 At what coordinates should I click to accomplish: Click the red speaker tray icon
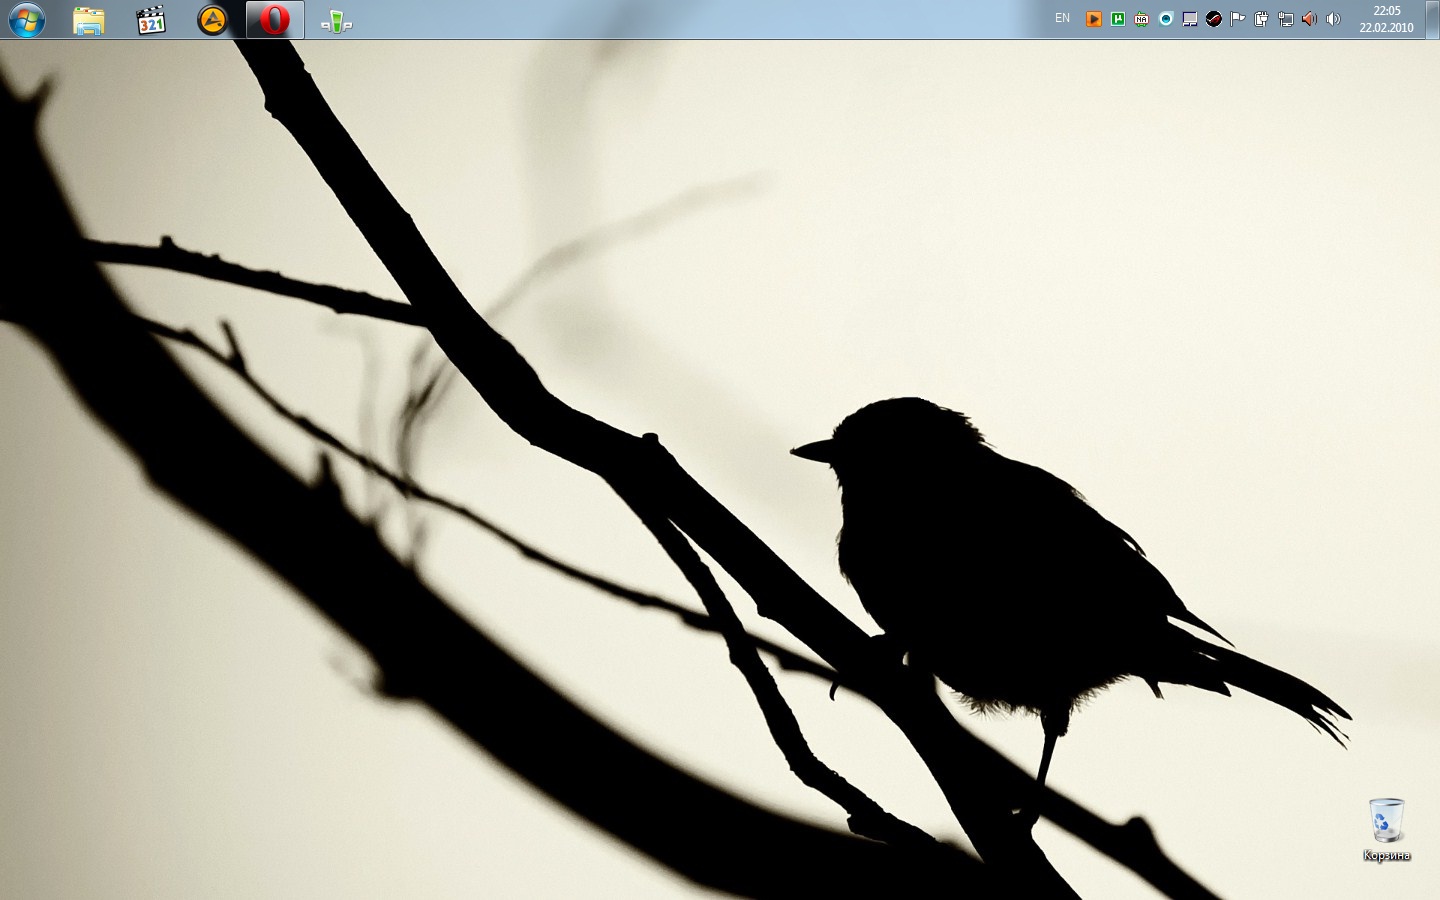click(x=1310, y=19)
